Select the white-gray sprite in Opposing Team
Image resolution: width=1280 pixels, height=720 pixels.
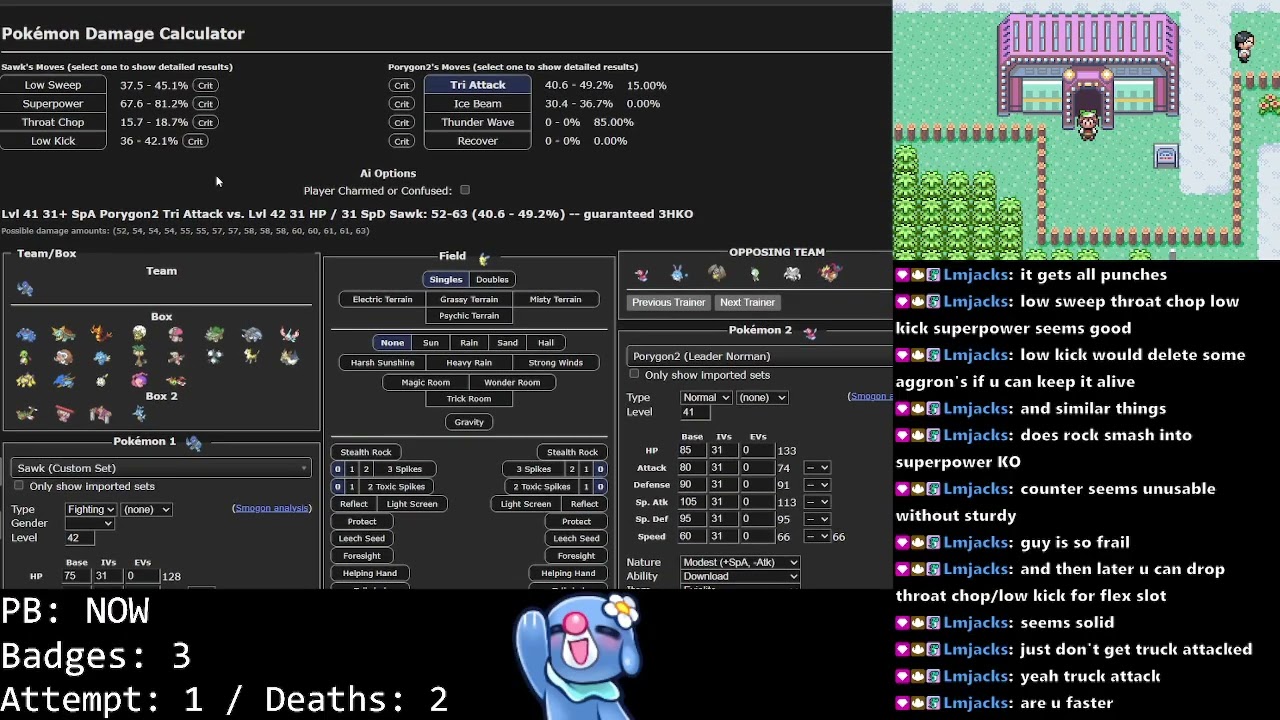pos(792,273)
